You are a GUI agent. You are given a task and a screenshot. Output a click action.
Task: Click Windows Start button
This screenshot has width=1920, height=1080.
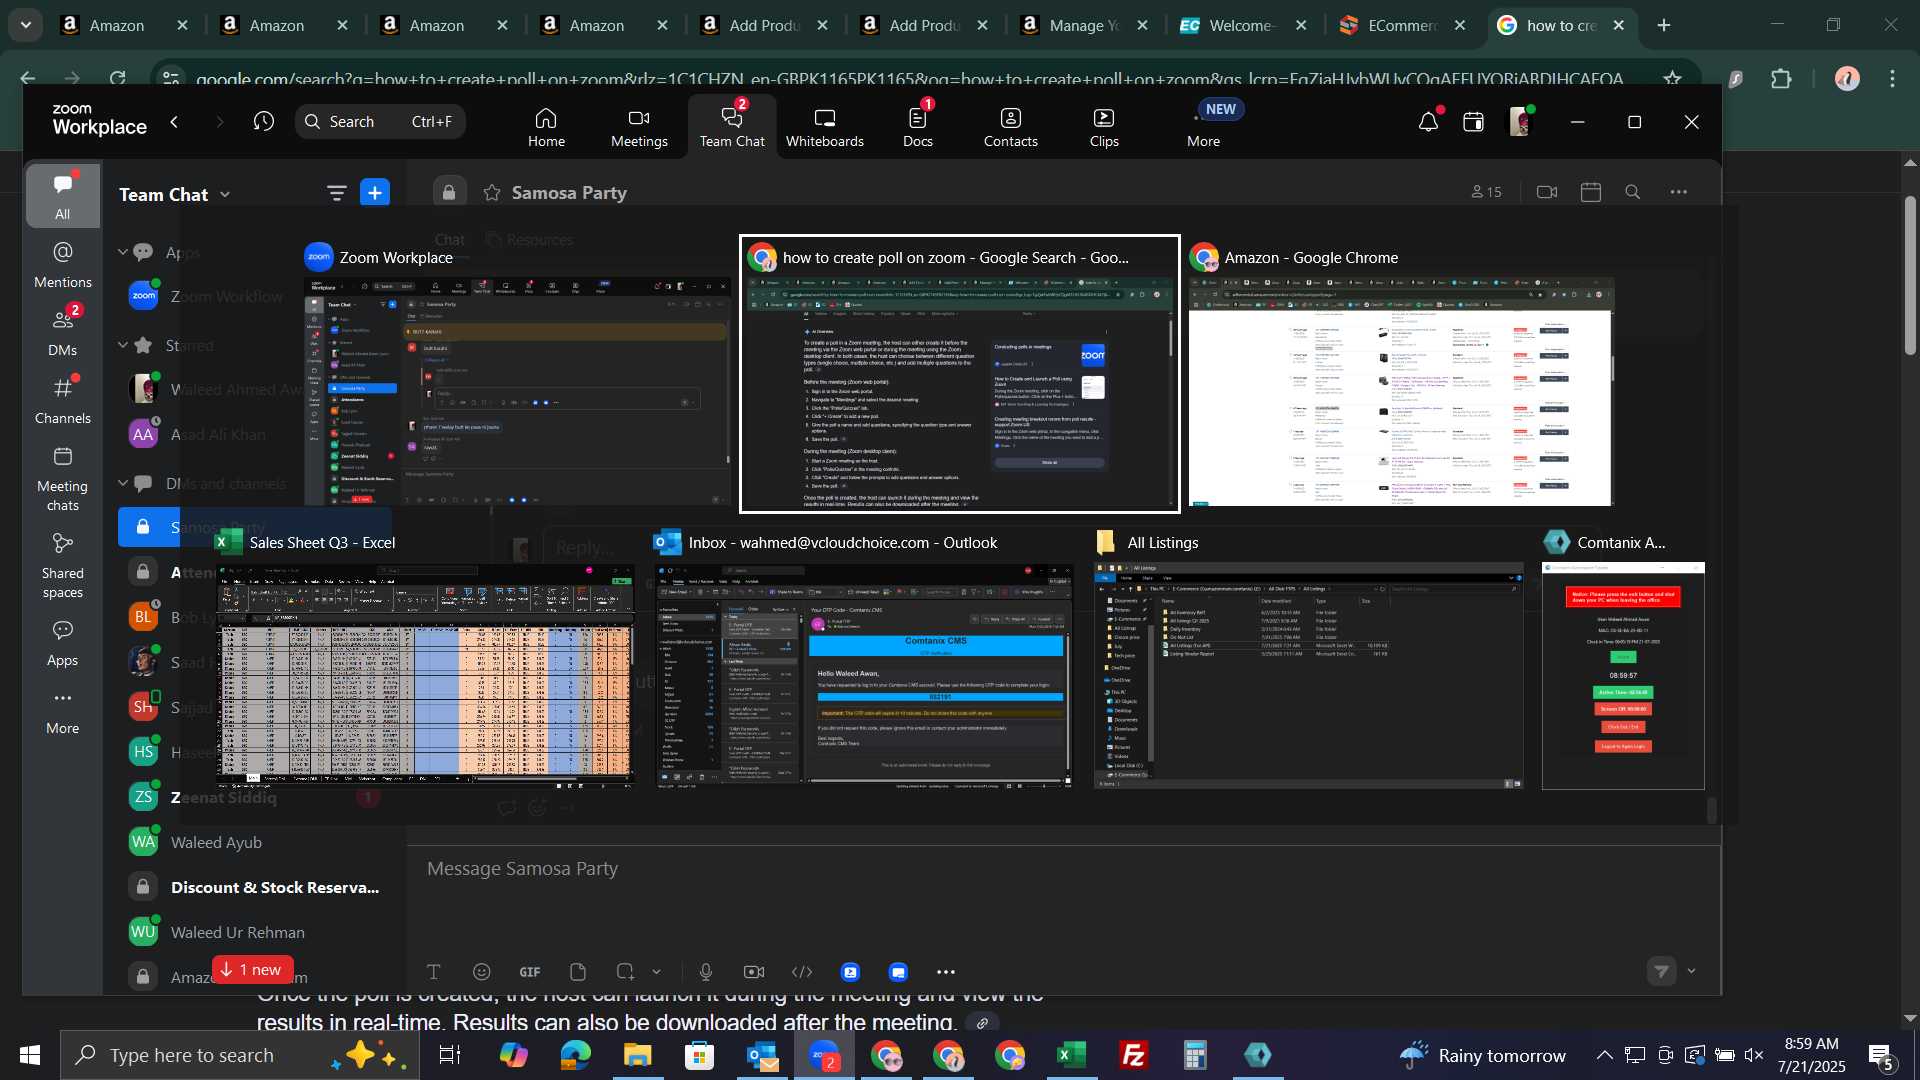[x=29, y=1055]
